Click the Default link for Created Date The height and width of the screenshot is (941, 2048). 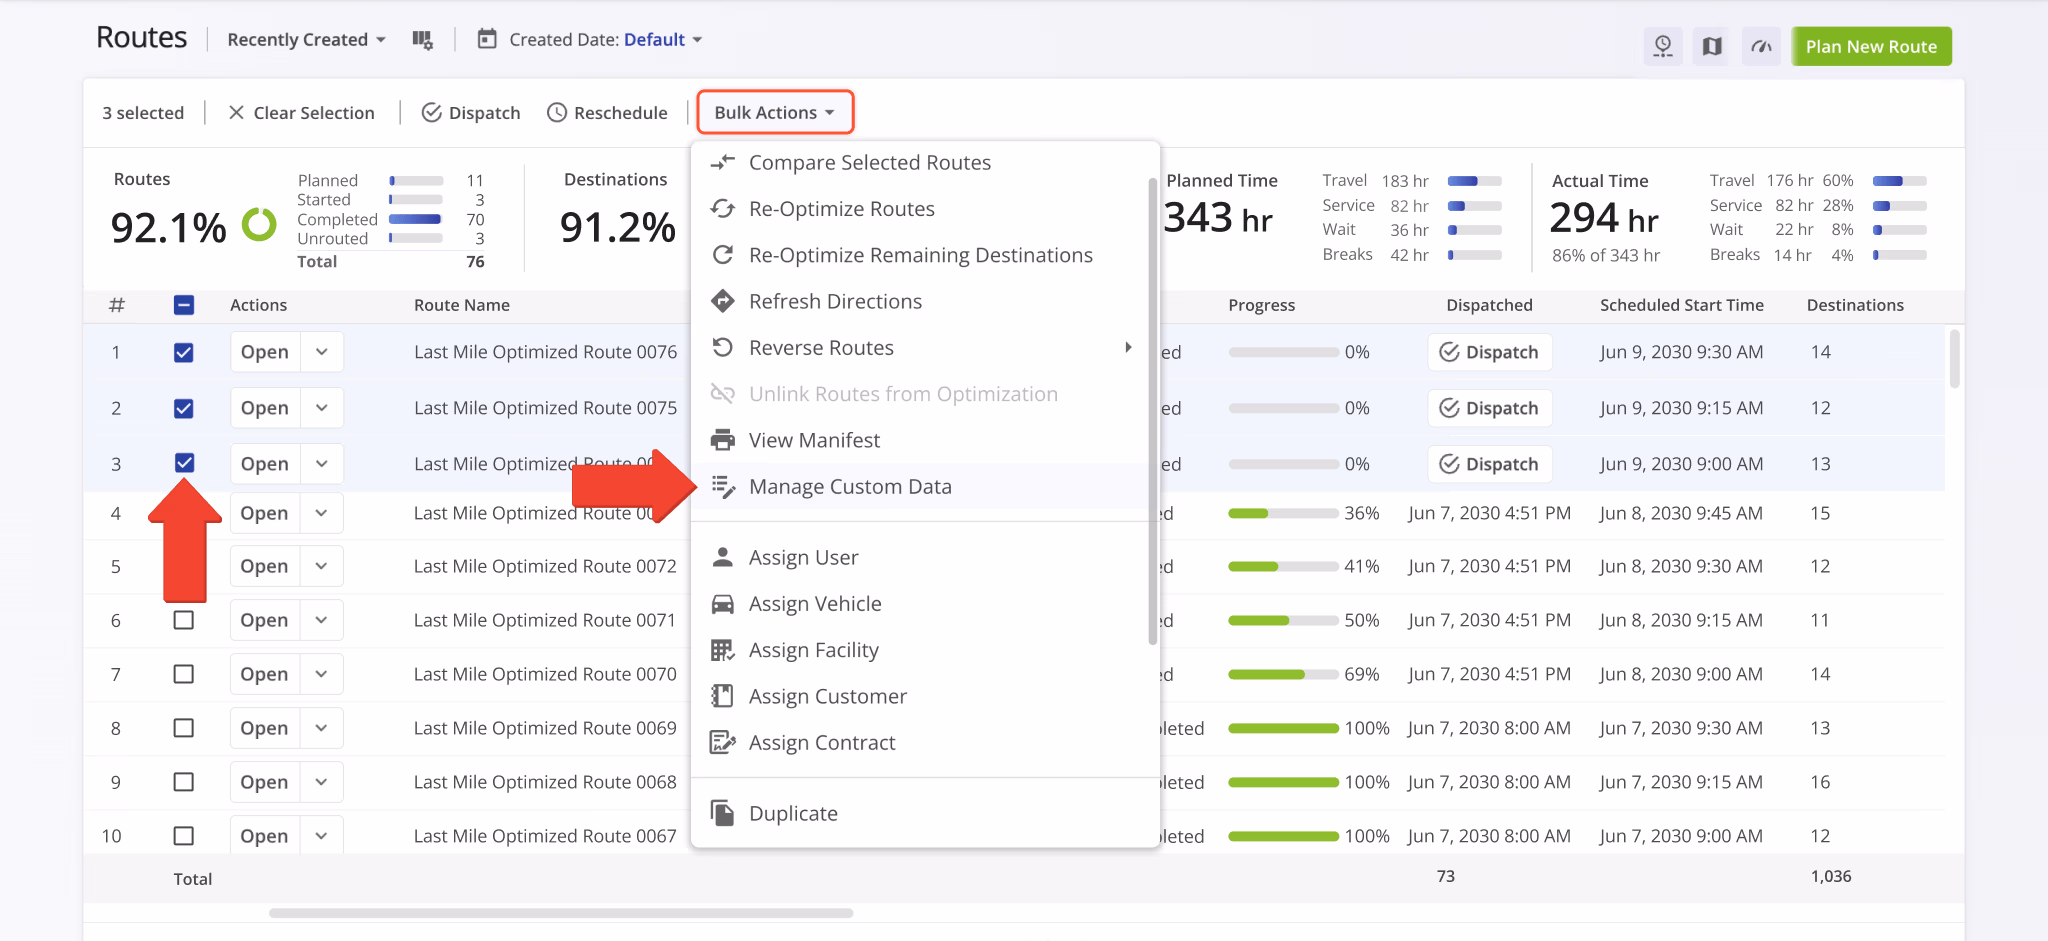655,39
